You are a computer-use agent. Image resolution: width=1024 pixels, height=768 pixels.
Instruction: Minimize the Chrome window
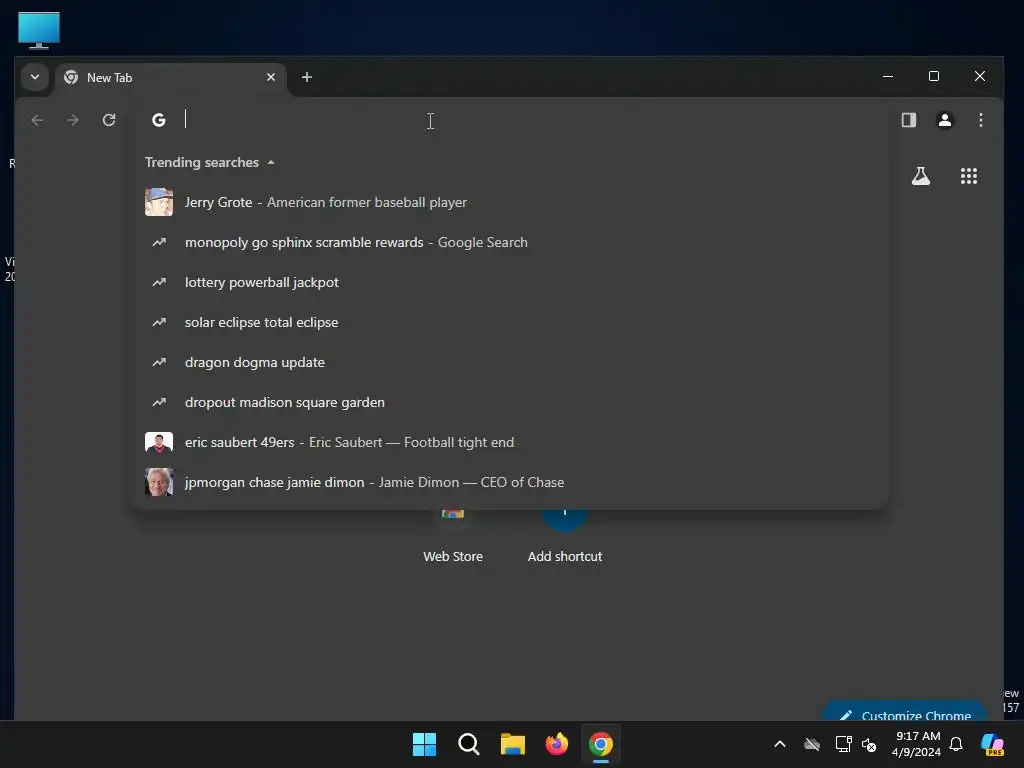tap(888, 76)
